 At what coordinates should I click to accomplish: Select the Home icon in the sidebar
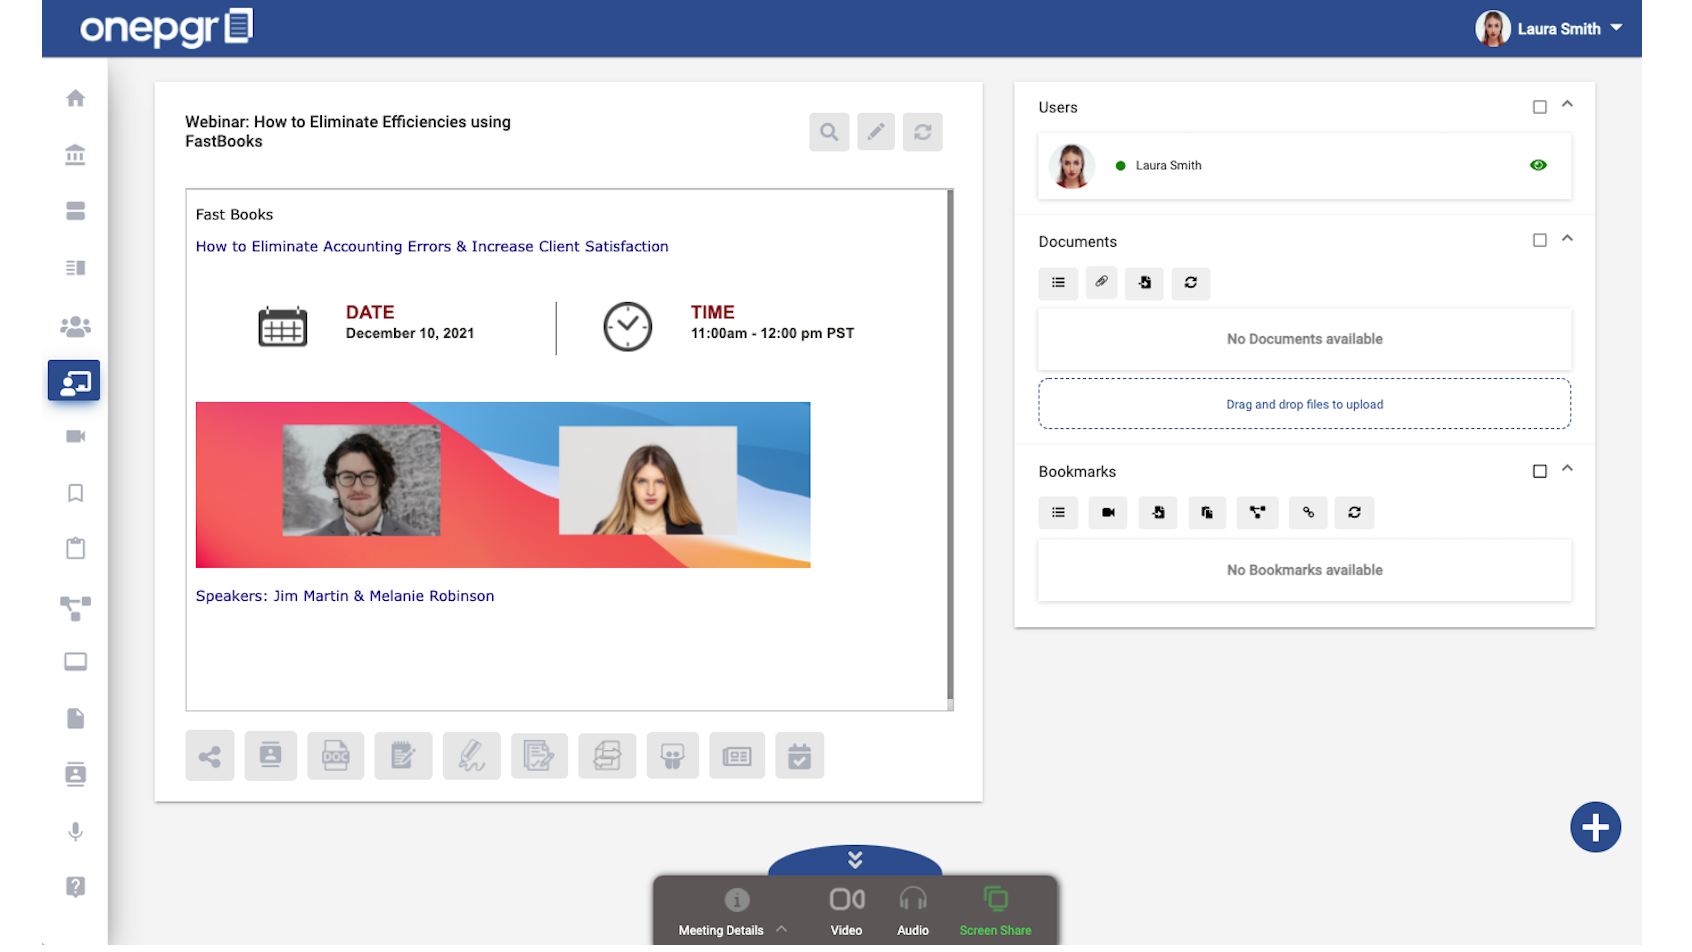pos(75,97)
